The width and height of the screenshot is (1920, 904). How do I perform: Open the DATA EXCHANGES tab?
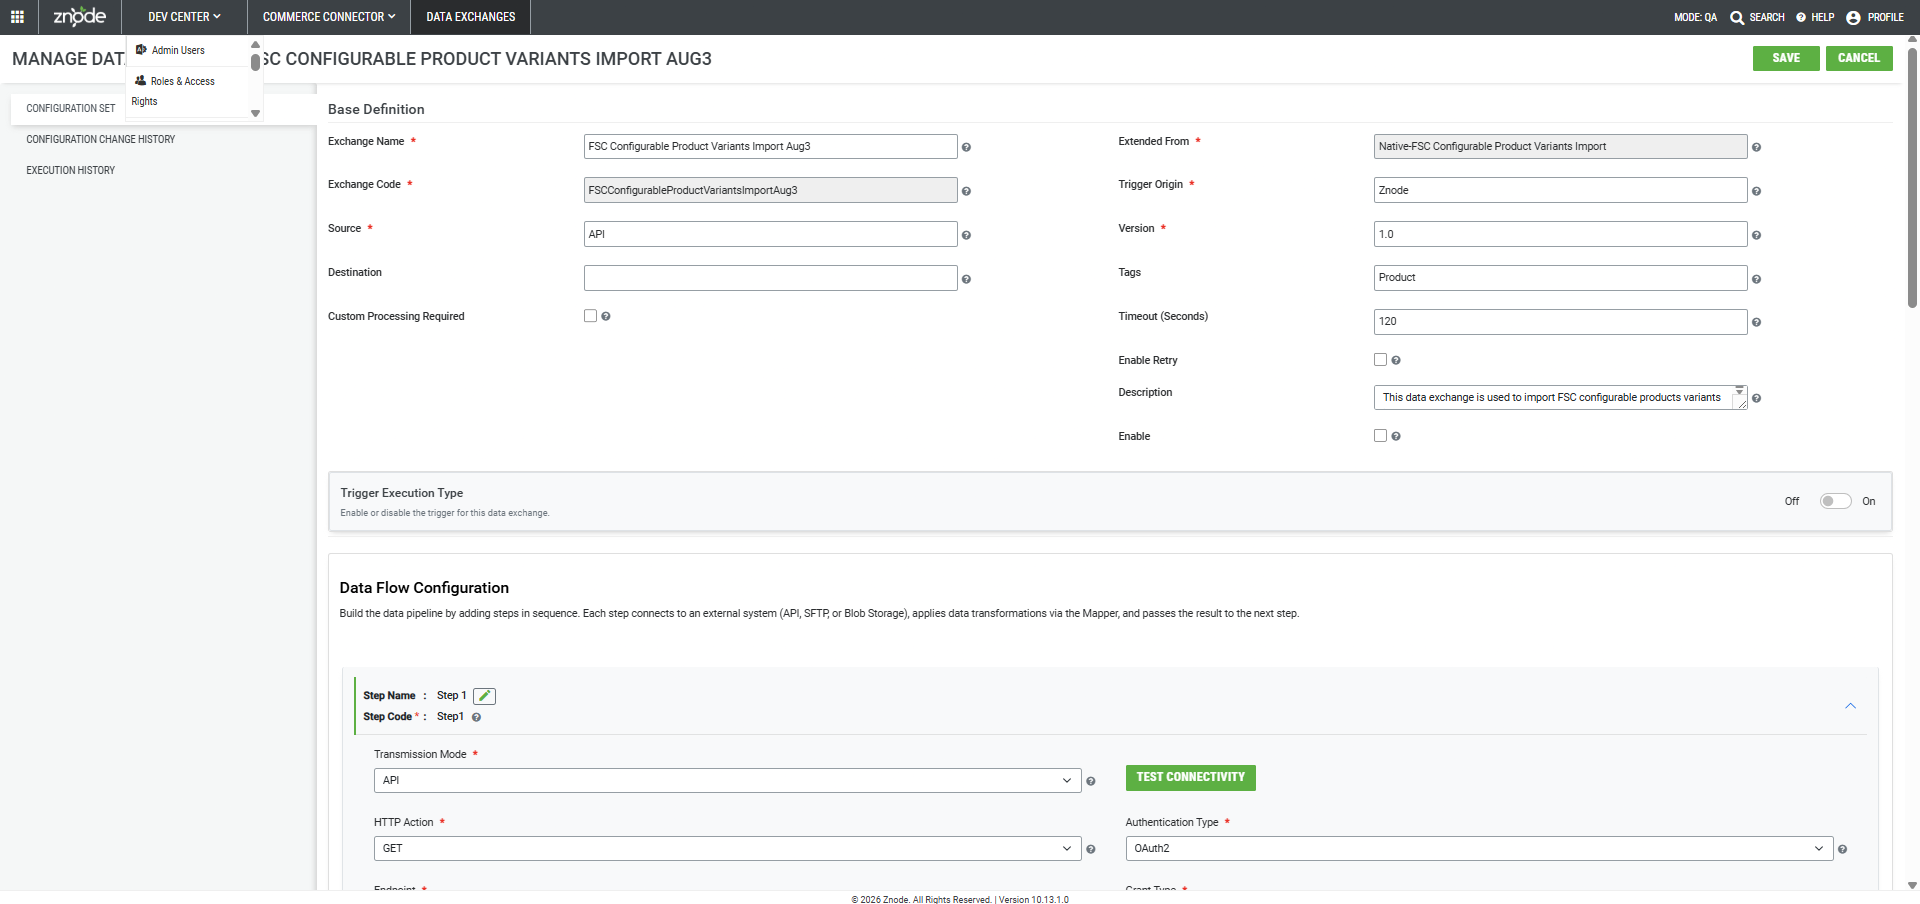[471, 17]
